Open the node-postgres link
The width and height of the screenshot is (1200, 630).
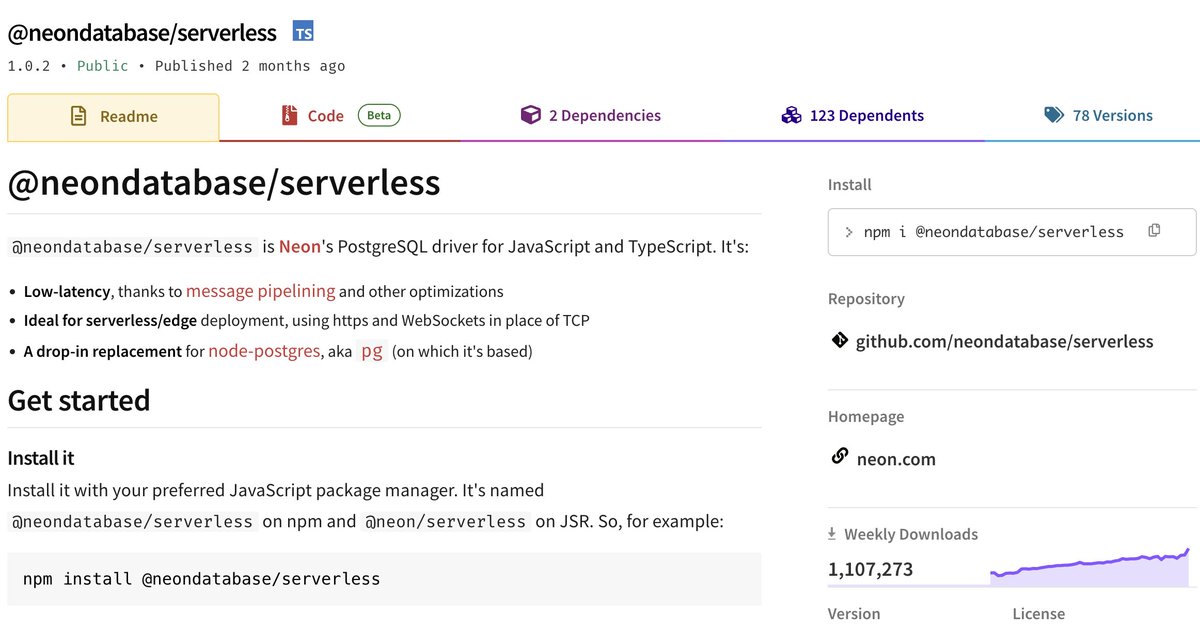coord(264,351)
